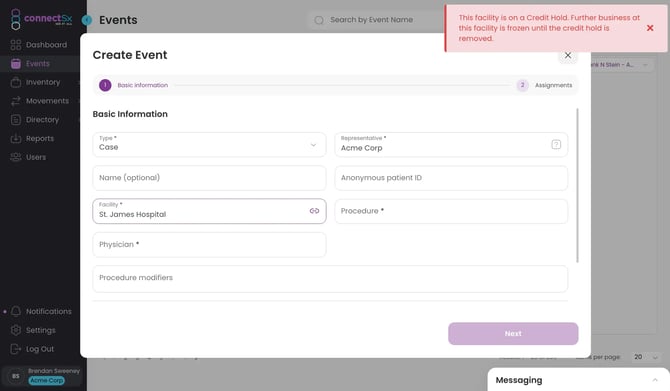Image resolution: width=670 pixels, height=391 pixels.
Task: Click the link icon in the Facility field
Action: click(314, 211)
